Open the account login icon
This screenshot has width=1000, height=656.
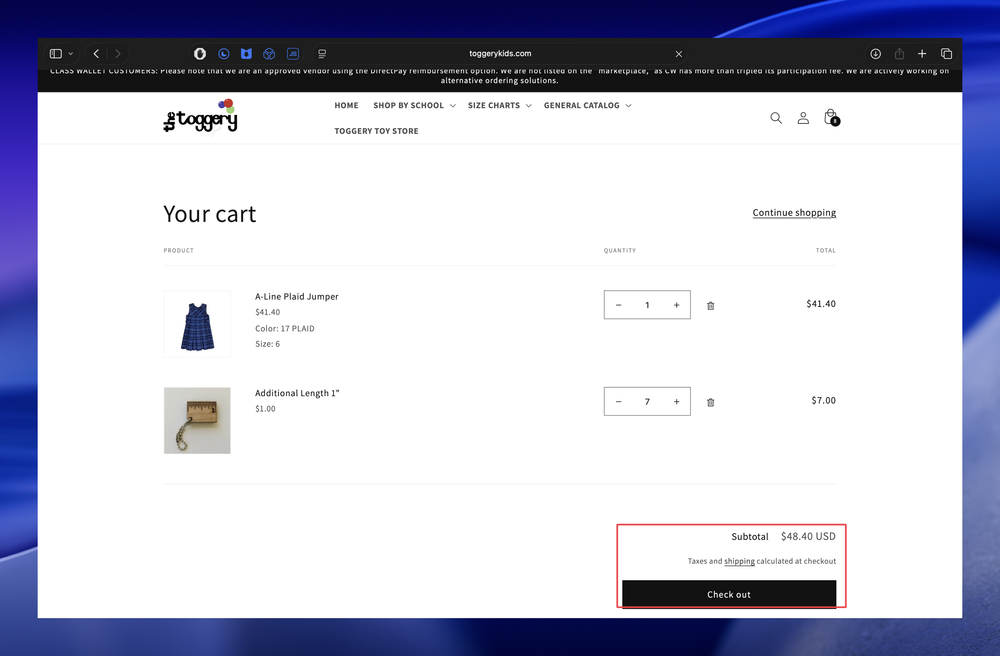point(803,118)
